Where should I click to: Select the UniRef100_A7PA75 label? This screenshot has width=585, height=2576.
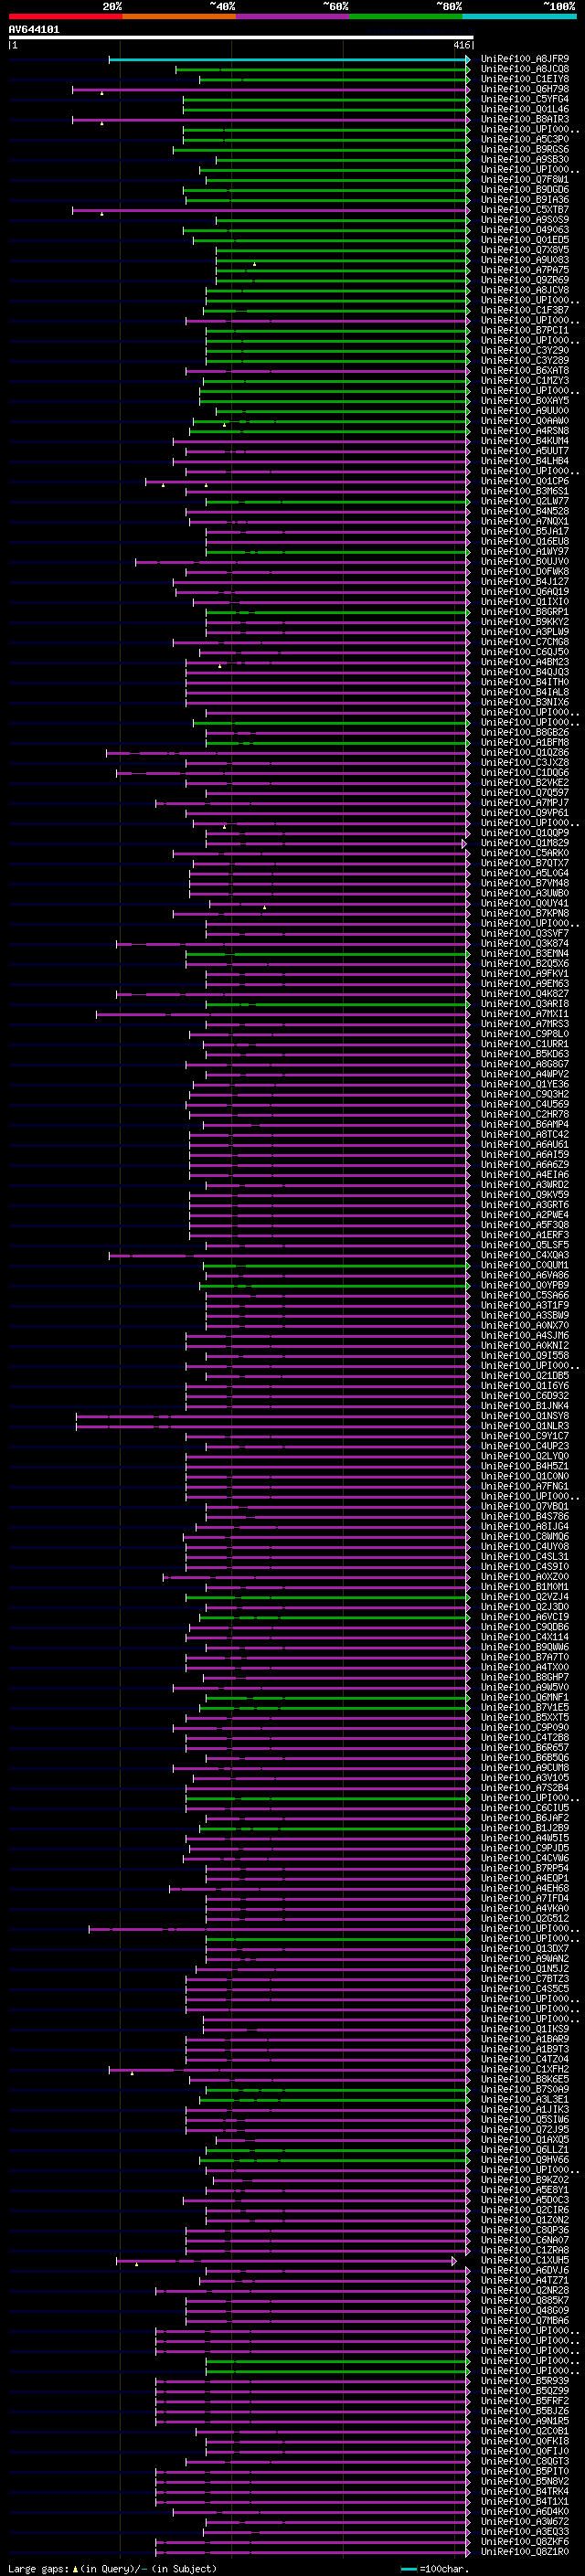(x=525, y=270)
